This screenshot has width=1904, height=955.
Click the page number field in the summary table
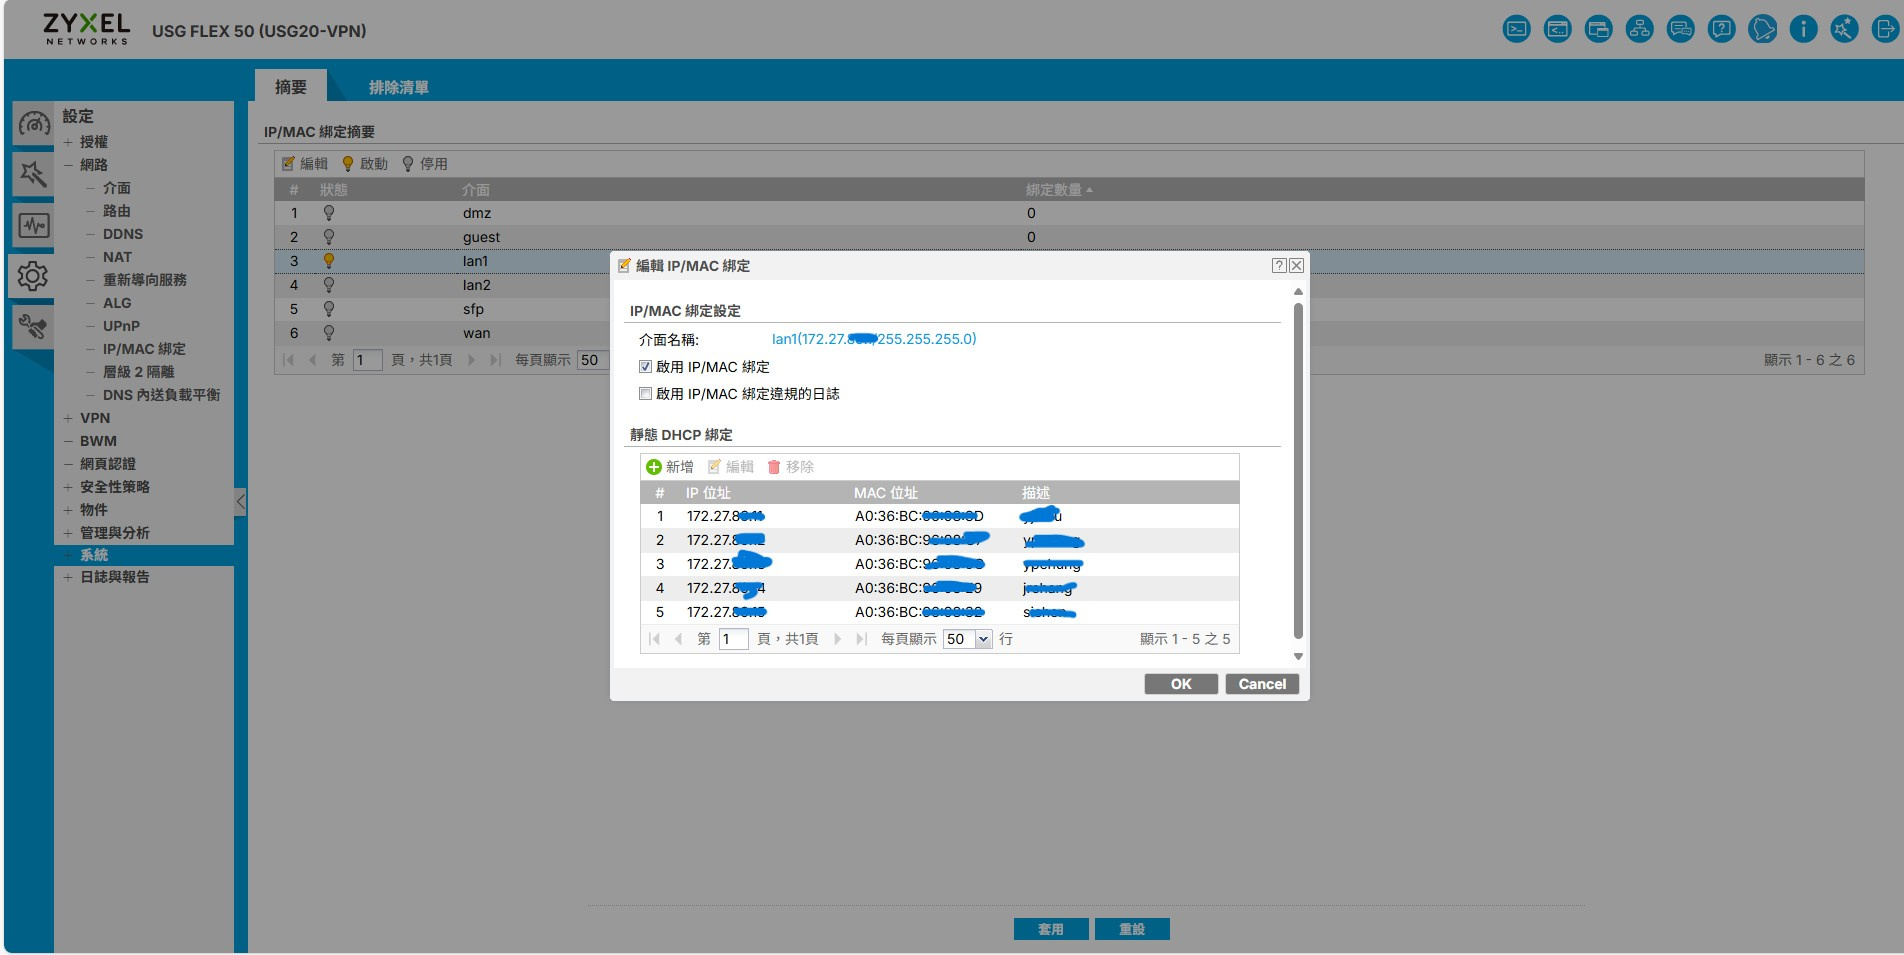[x=367, y=360]
